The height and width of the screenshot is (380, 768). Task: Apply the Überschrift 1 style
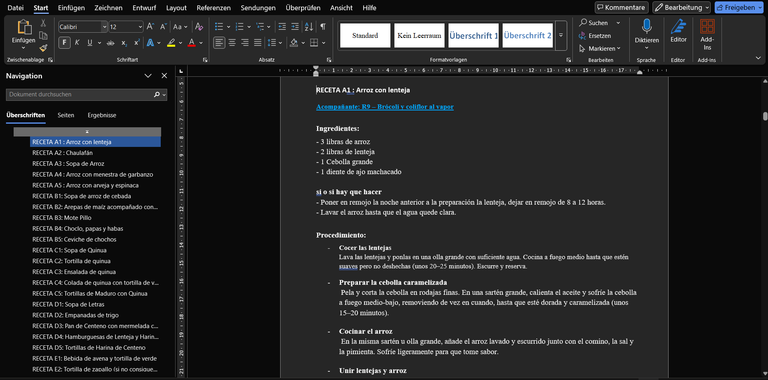(473, 36)
